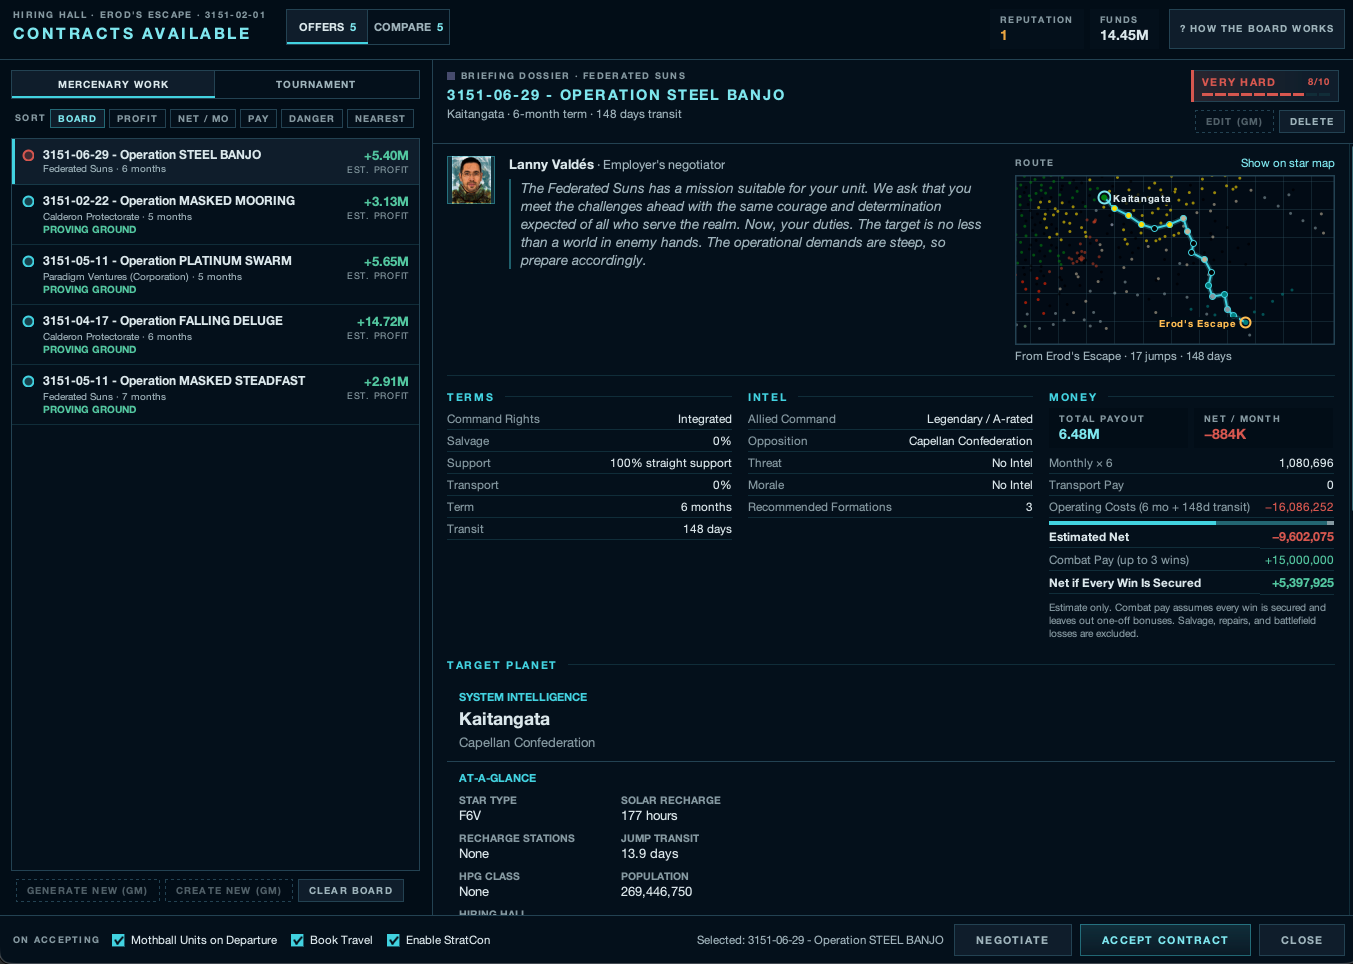The image size is (1353, 964).
Task: Click the status circle beside Operation MASKED STEADFAST
Action: pos(28,381)
